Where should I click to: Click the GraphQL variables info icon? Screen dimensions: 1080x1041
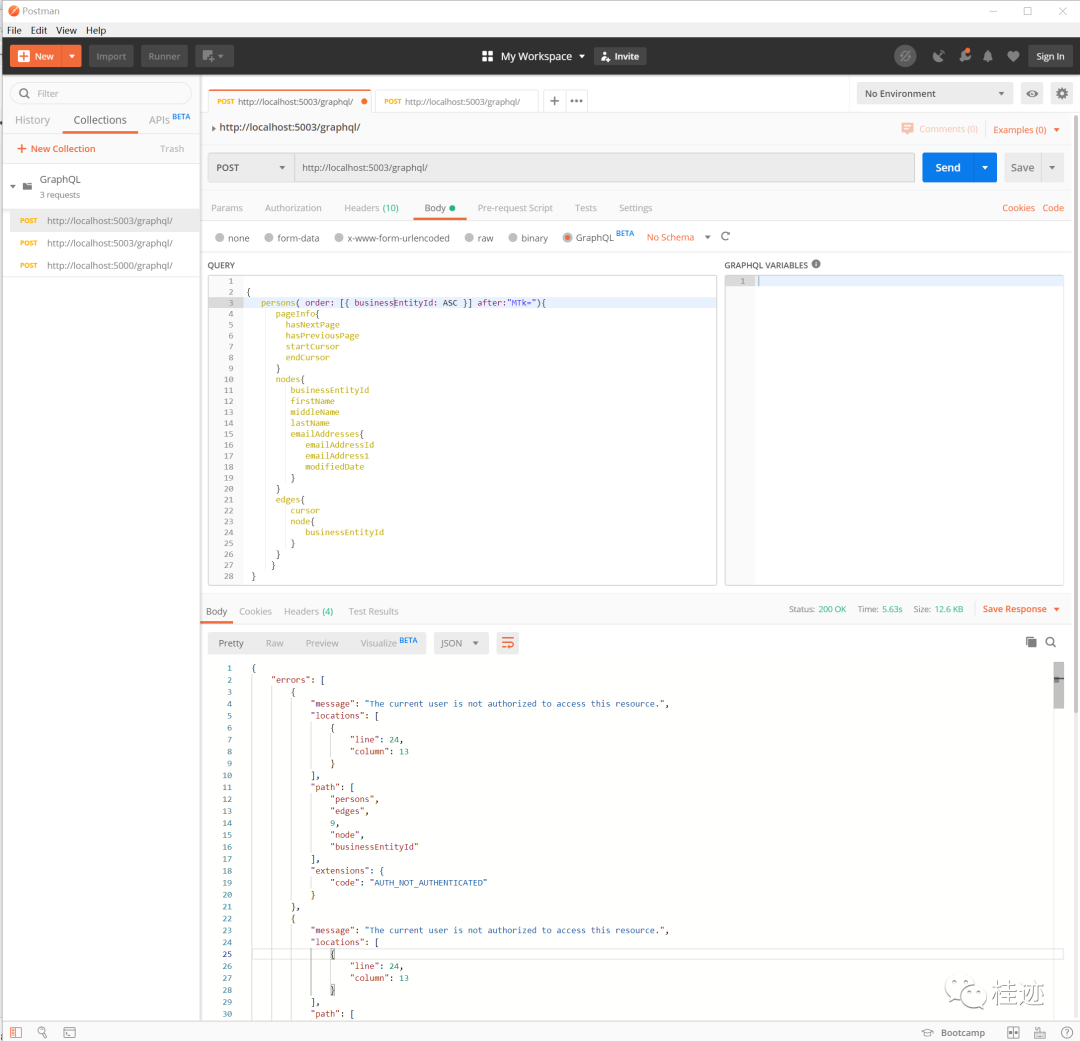pos(816,264)
